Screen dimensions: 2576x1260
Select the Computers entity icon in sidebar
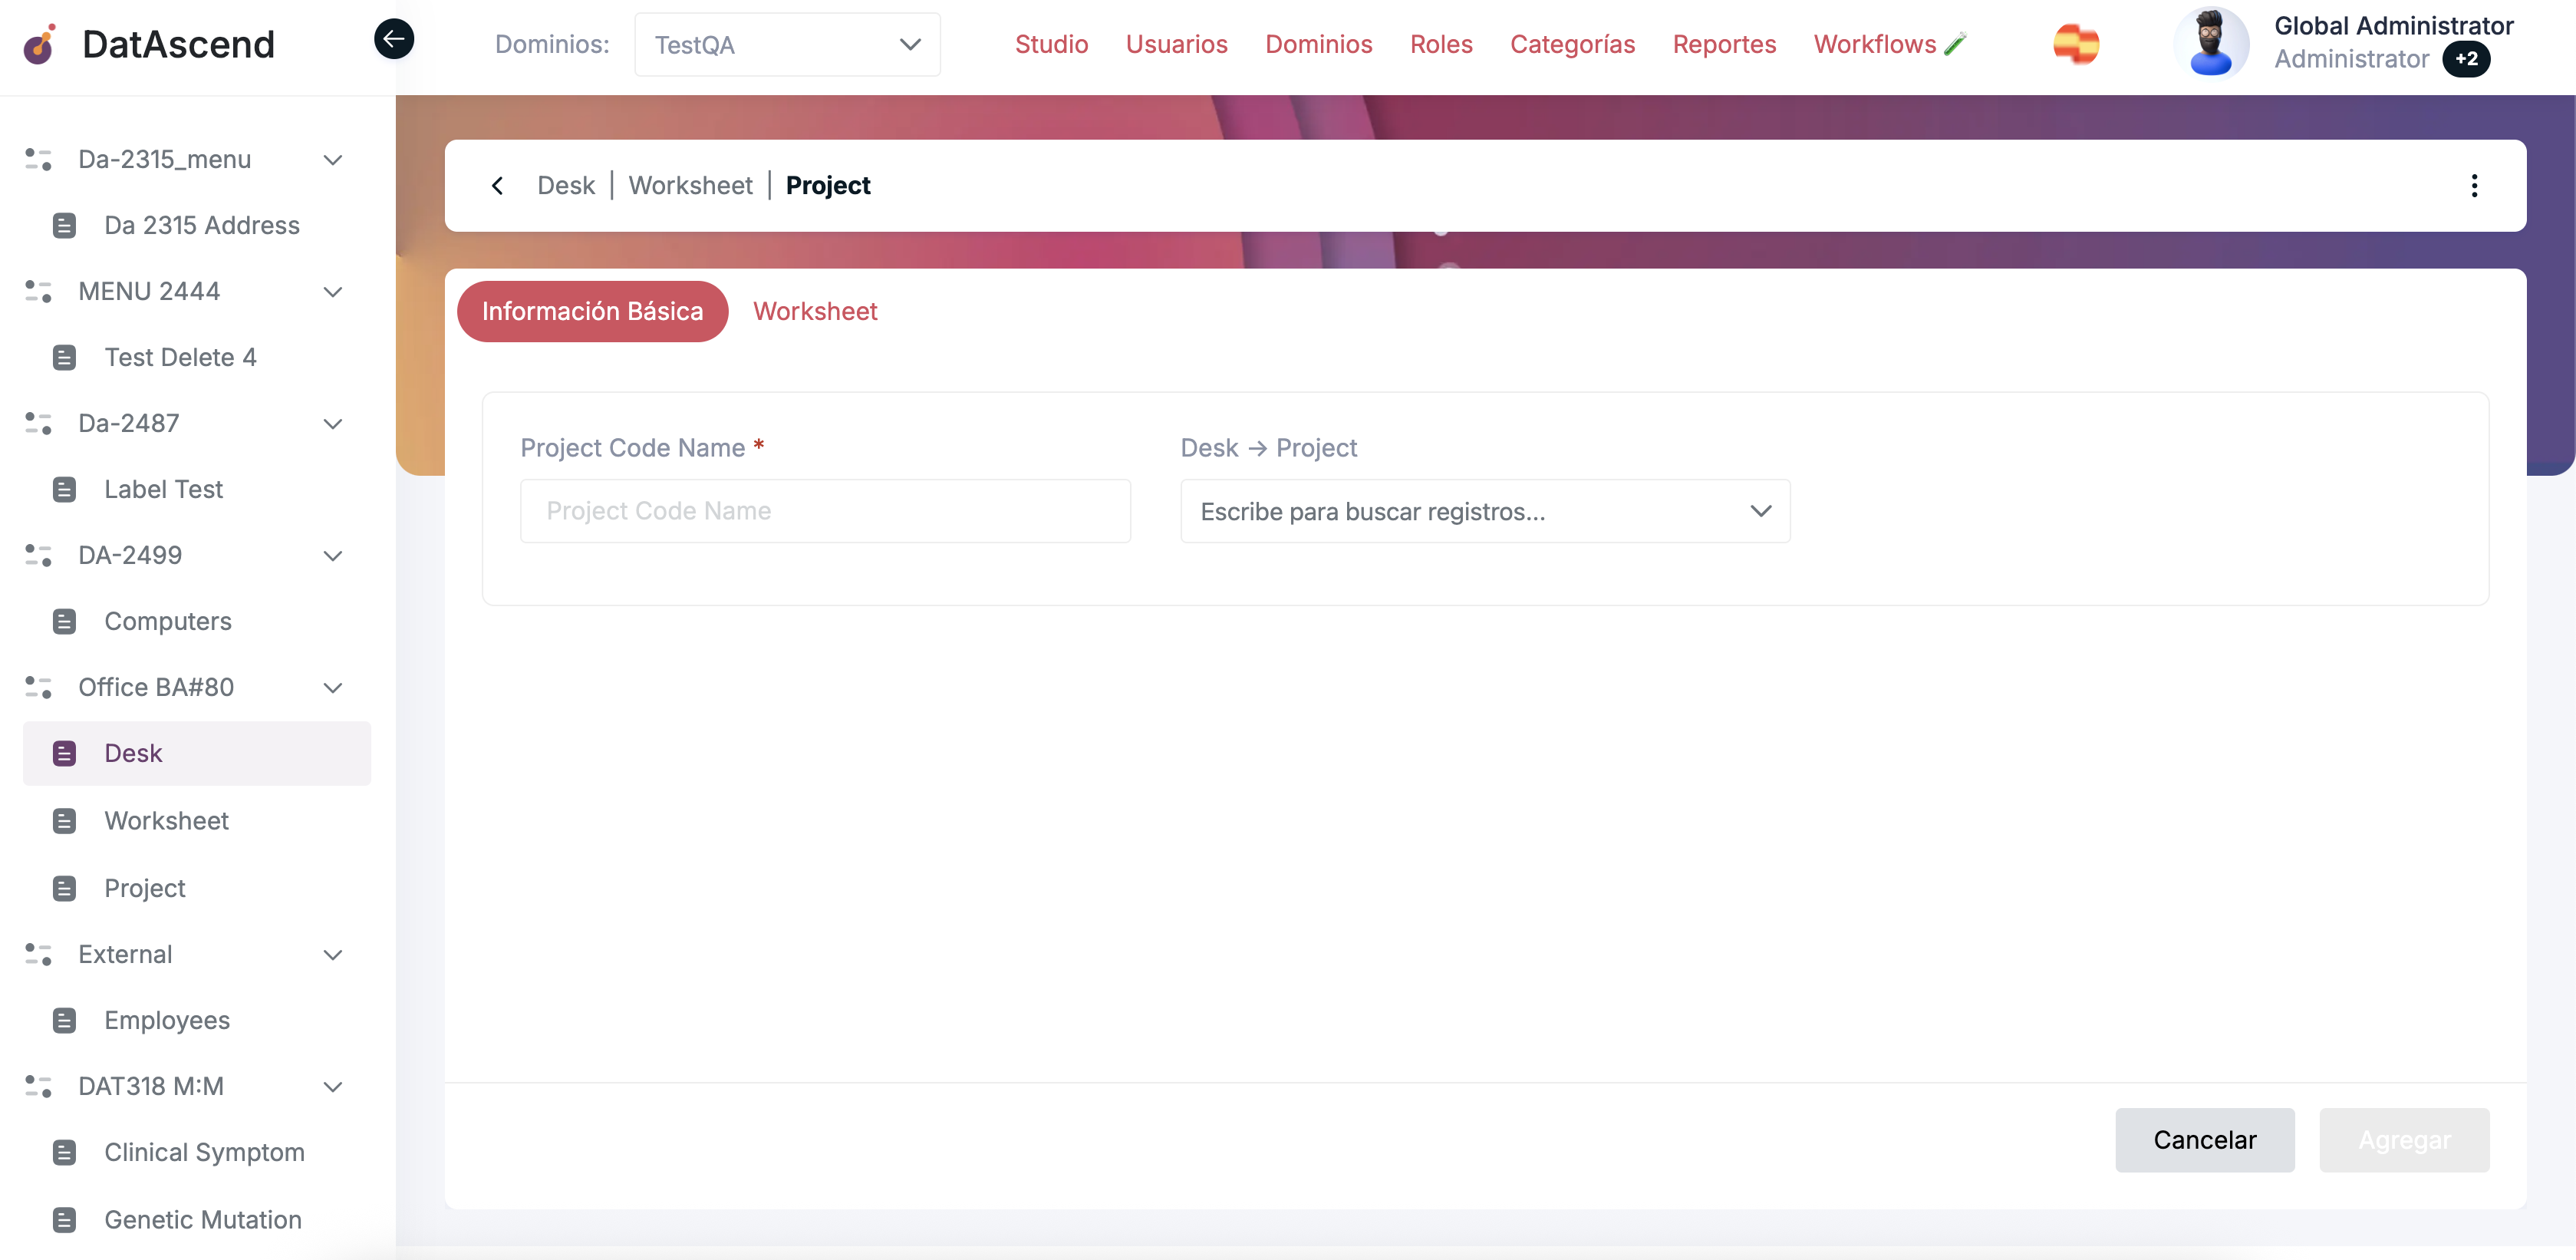click(x=65, y=621)
